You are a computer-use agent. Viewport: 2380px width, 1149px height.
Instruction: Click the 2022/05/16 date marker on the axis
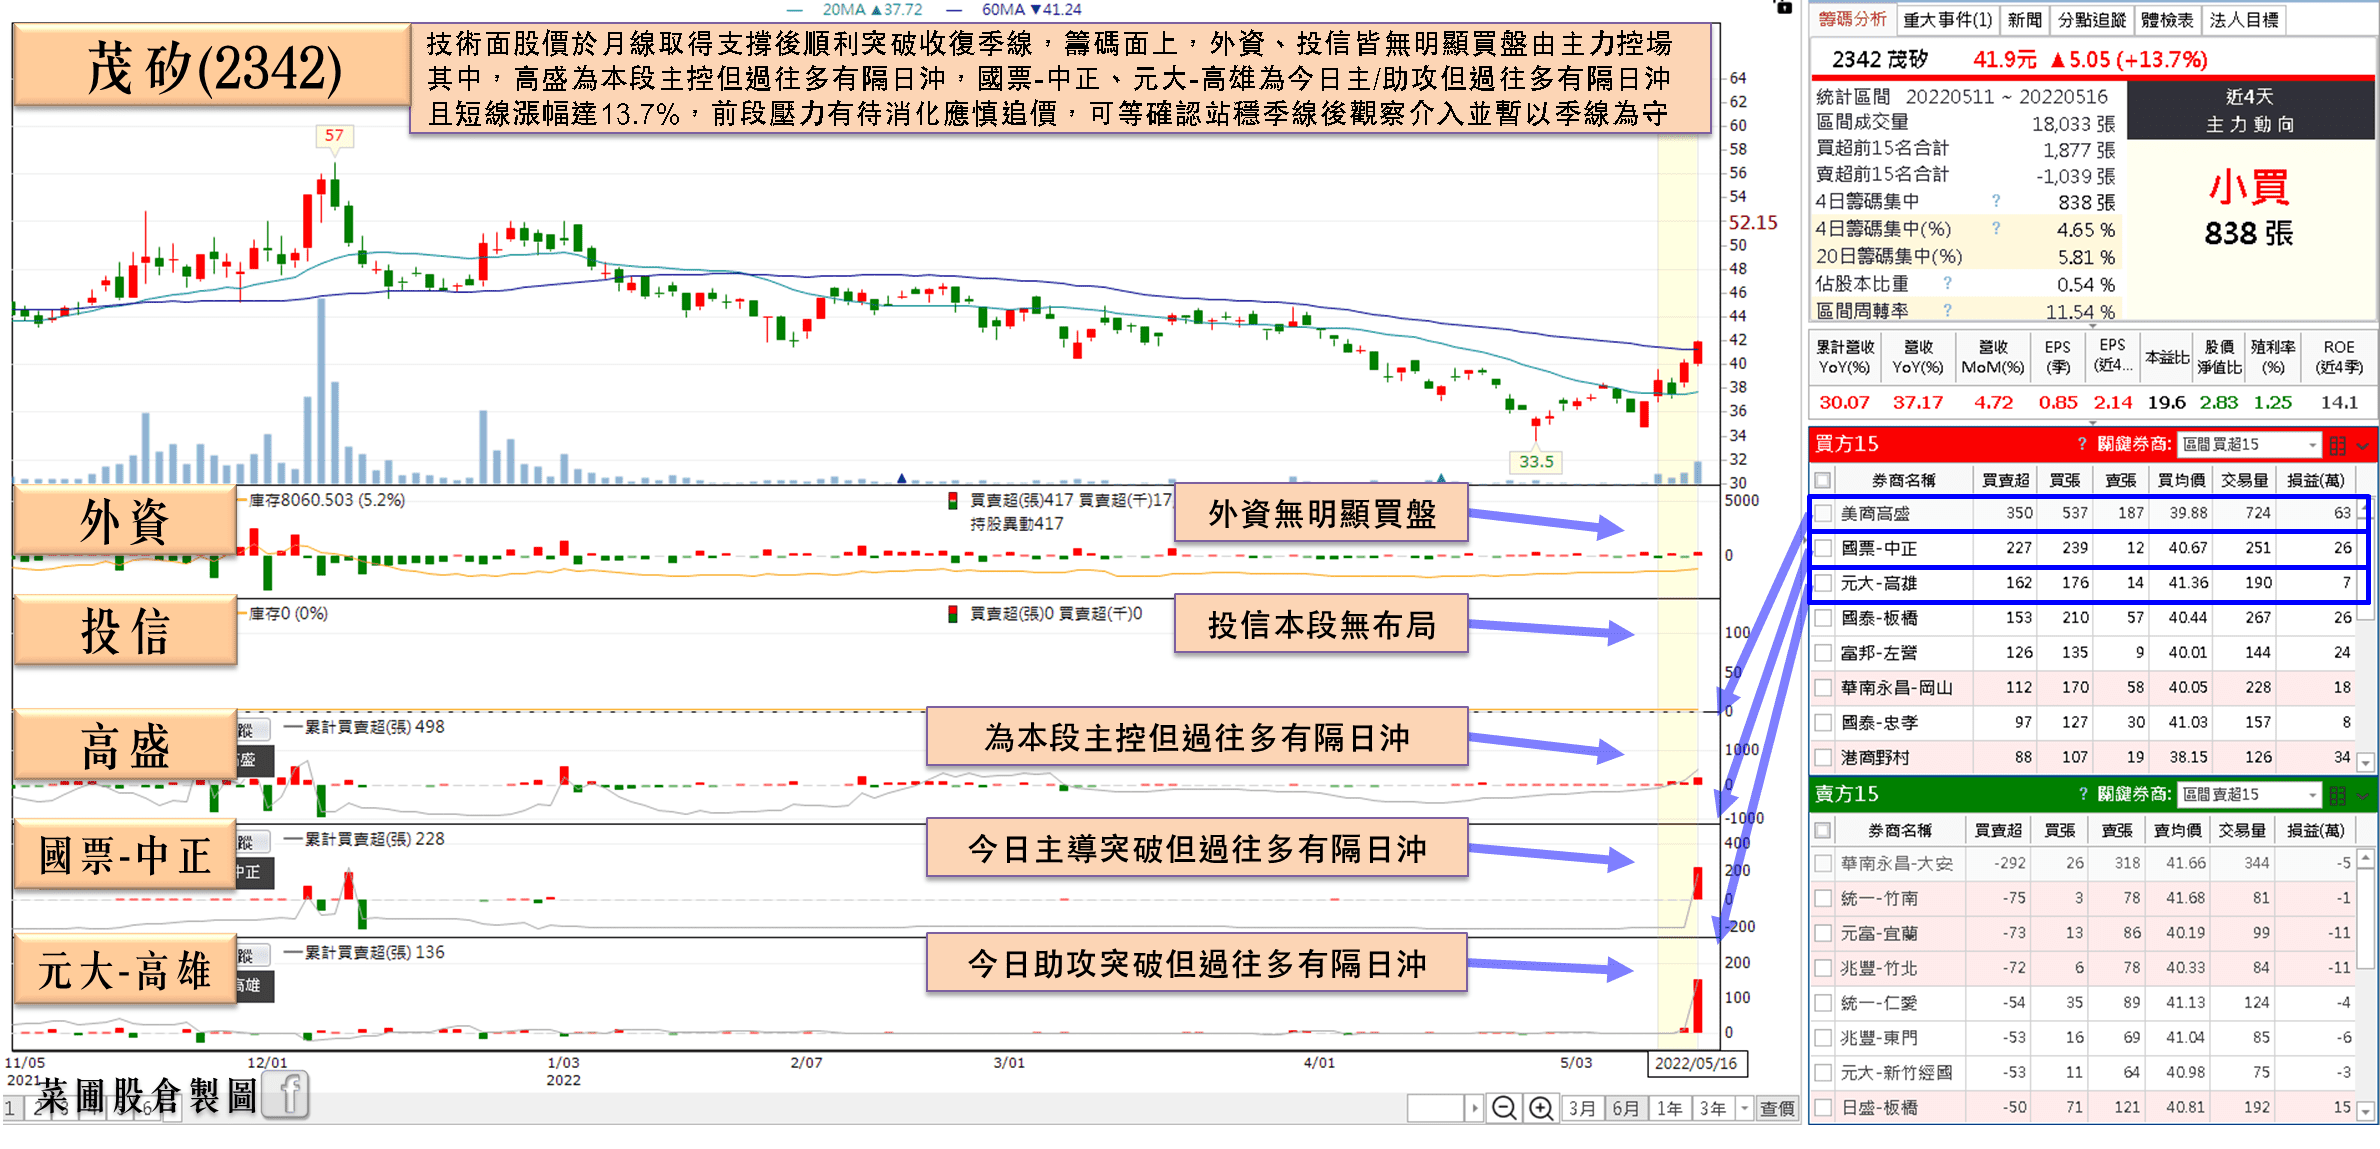coord(1696,1063)
